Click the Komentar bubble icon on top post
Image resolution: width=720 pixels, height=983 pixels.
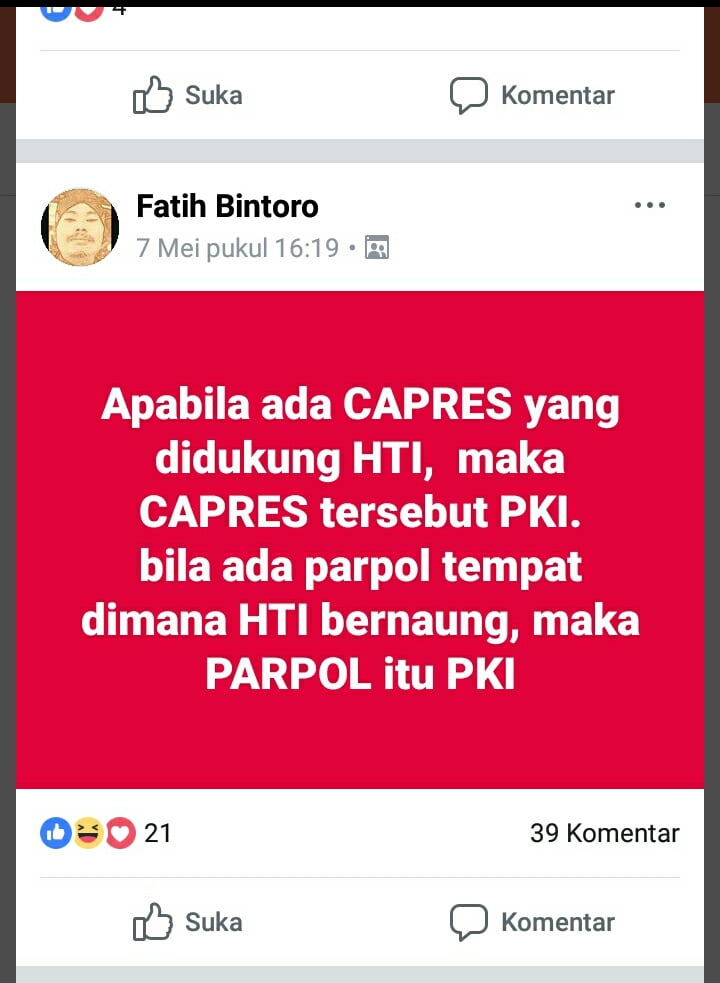pyautogui.click(x=469, y=95)
